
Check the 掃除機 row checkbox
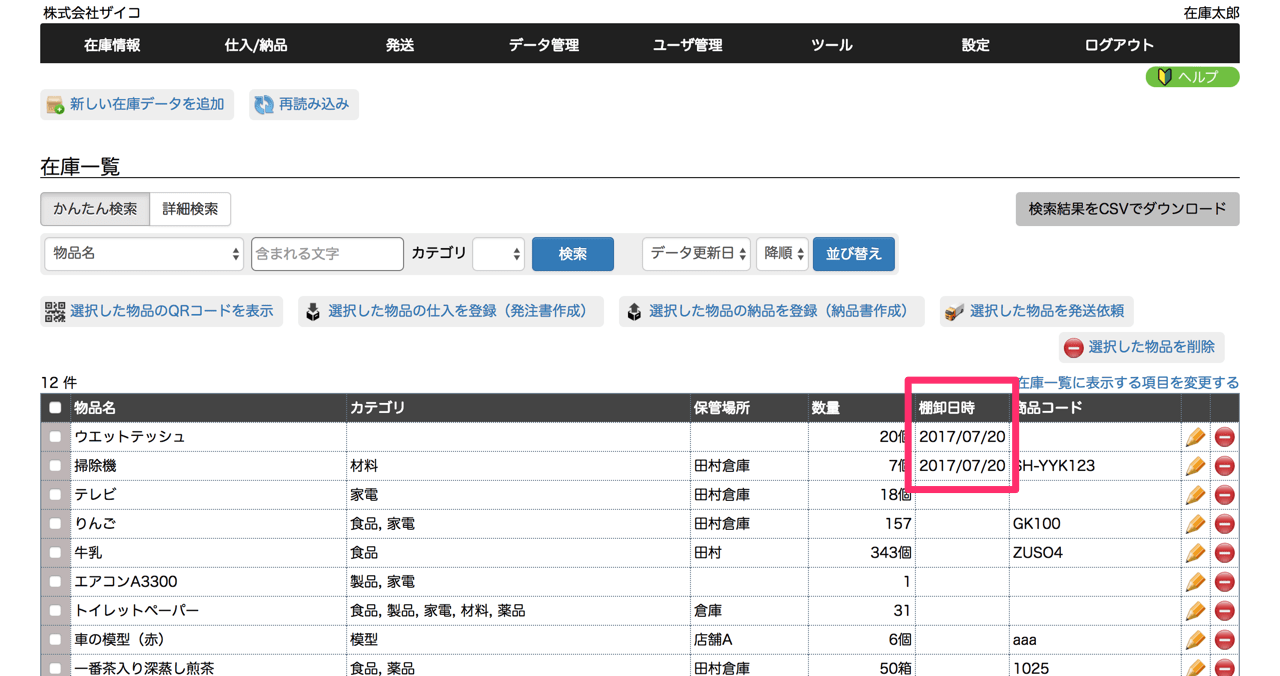pos(55,466)
